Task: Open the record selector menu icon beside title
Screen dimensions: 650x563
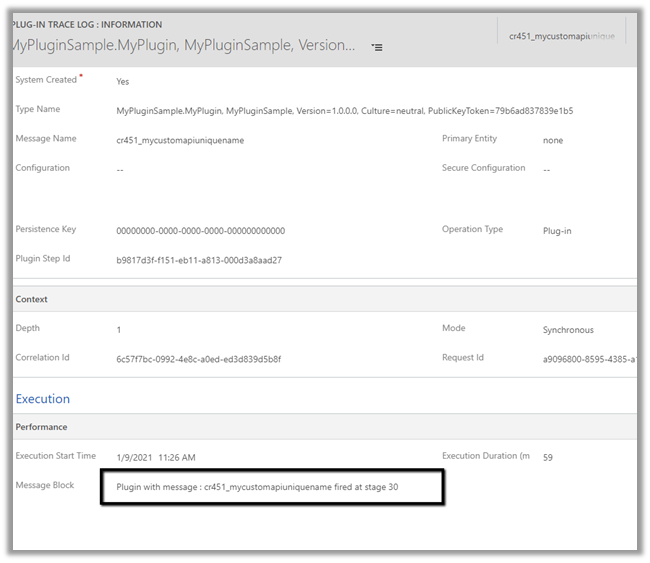Action: (x=377, y=47)
